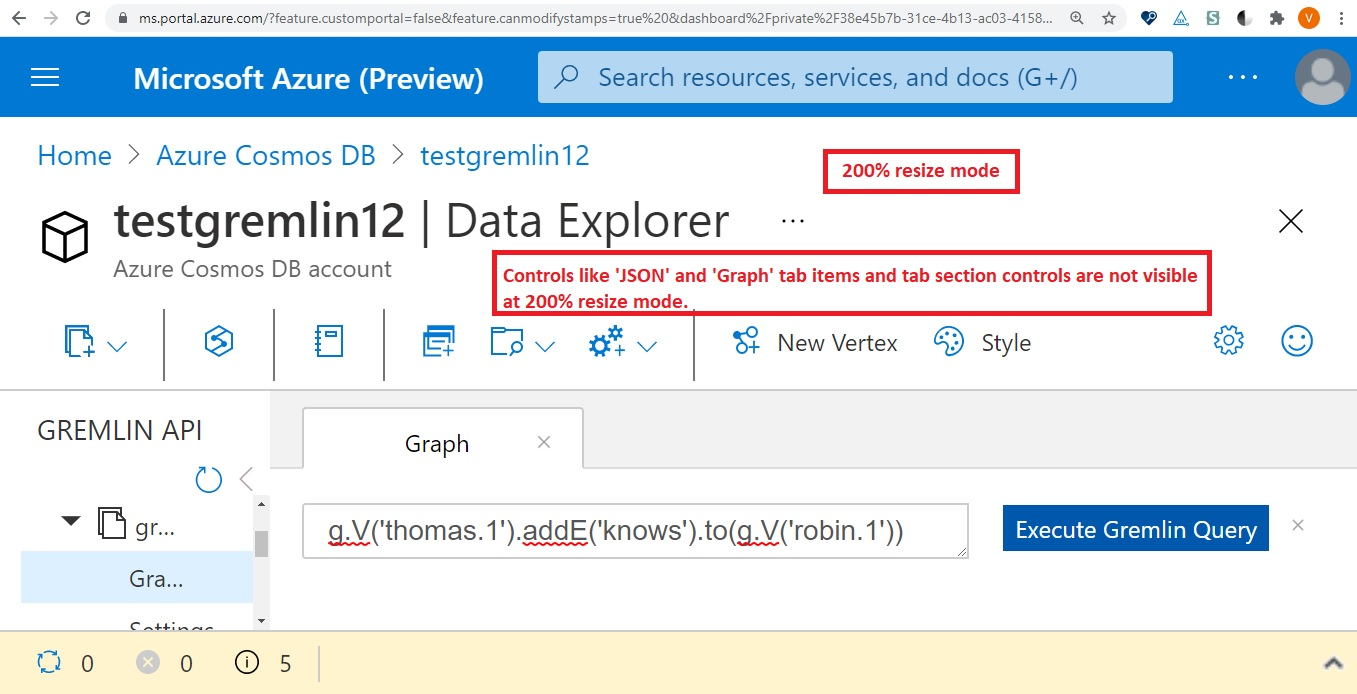Select the Style tool for graph appearance

click(983, 342)
